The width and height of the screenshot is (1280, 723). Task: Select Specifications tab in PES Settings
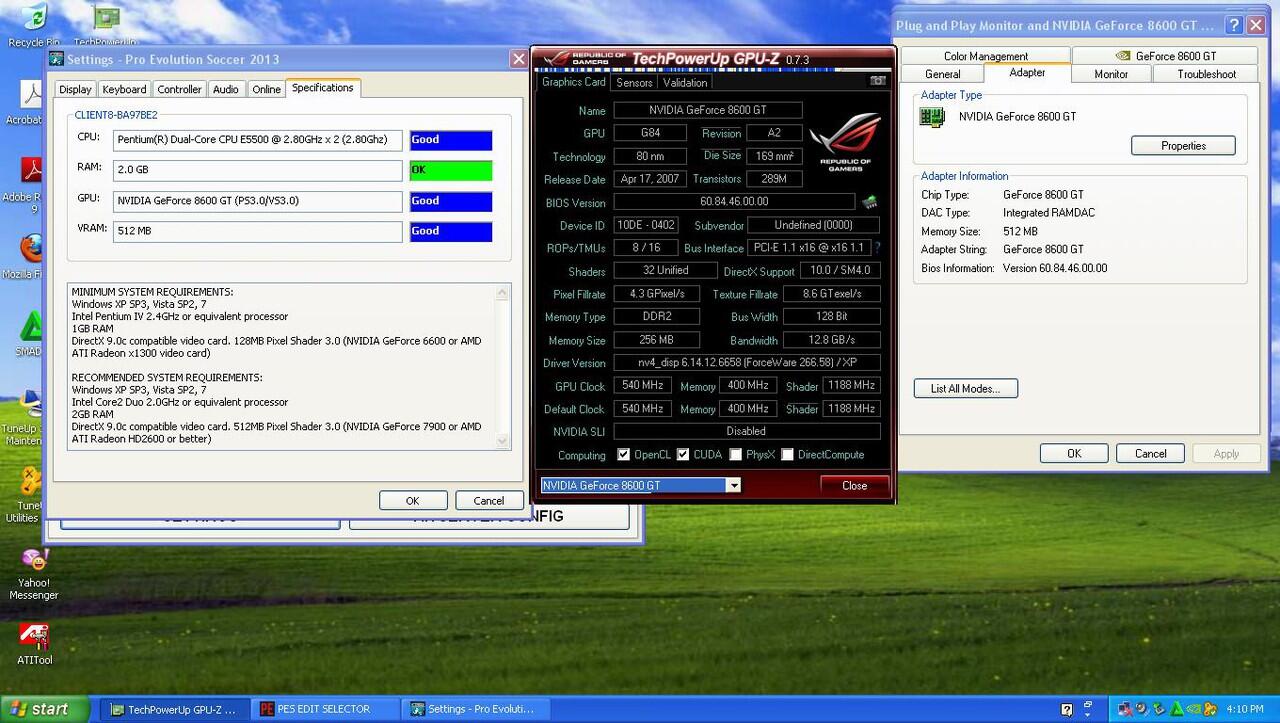tap(322, 88)
